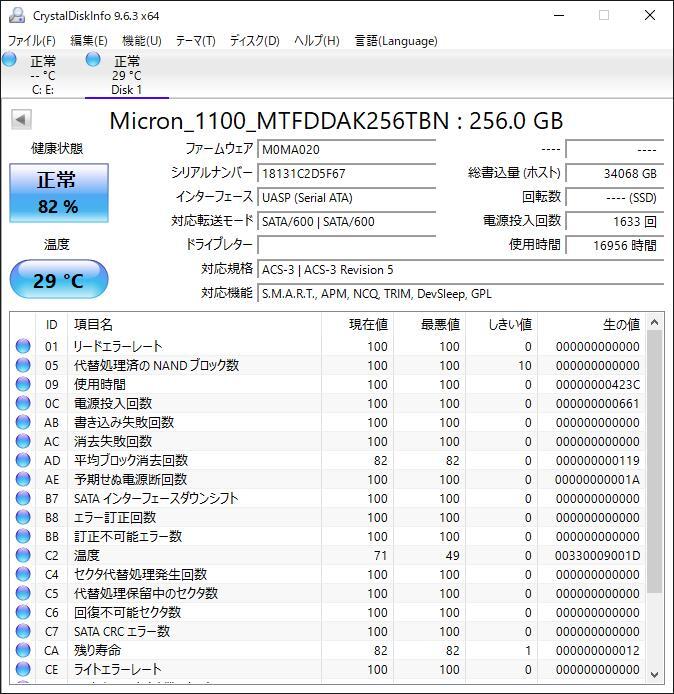Click status icon for AD 平均ブロック消去回数

(x=23, y=461)
